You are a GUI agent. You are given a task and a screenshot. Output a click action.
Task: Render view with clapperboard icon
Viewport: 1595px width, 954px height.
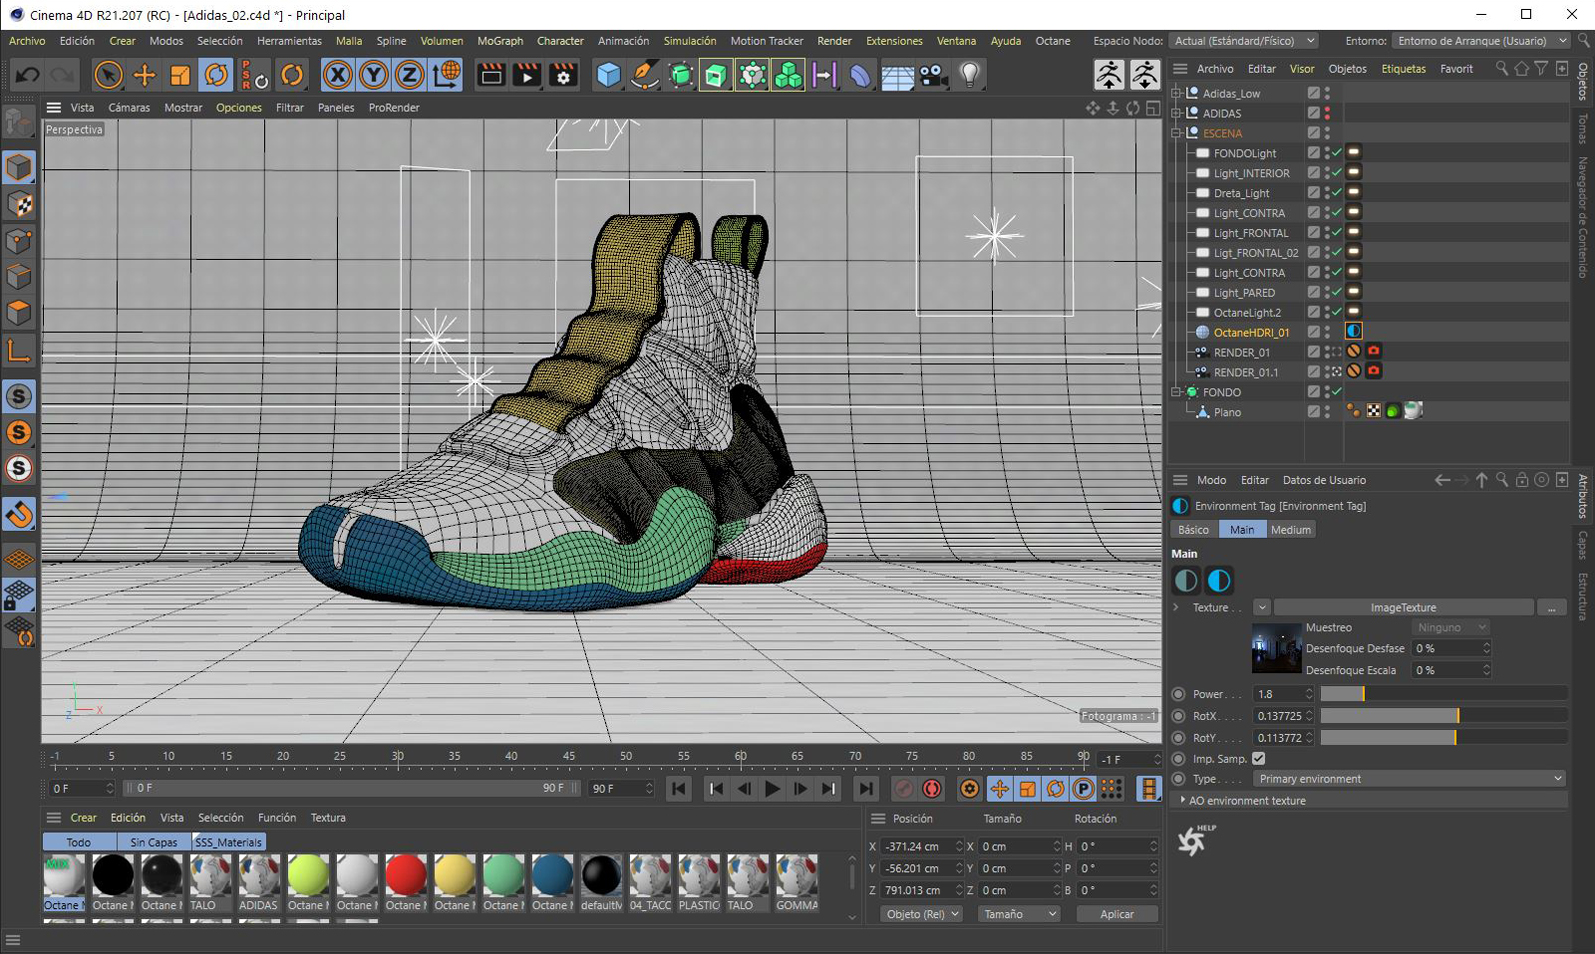[x=491, y=75]
